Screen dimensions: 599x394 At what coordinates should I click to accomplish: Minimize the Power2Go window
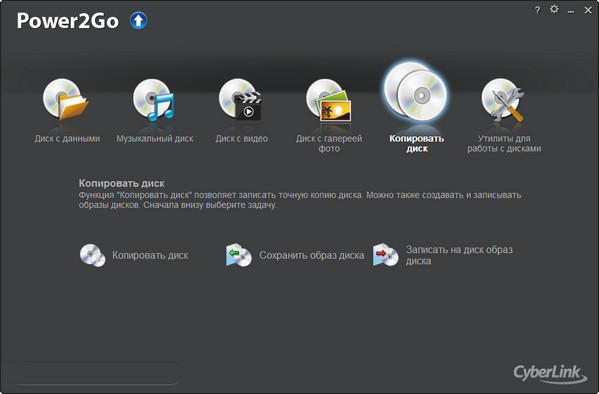[571, 11]
